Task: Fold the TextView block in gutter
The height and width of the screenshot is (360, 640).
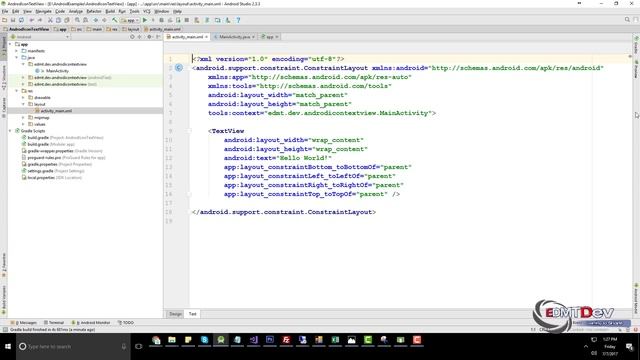Action: [189, 131]
